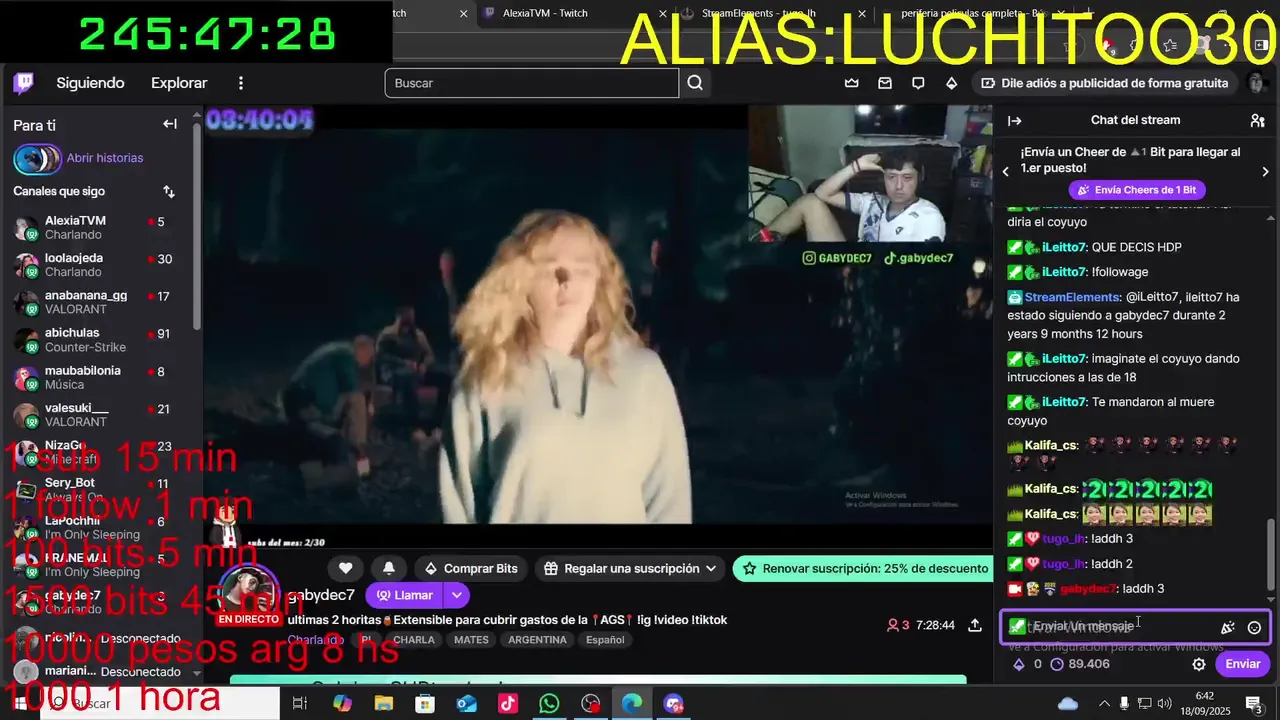
Task: Toggle stream notifications bell
Action: tap(389, 568)
